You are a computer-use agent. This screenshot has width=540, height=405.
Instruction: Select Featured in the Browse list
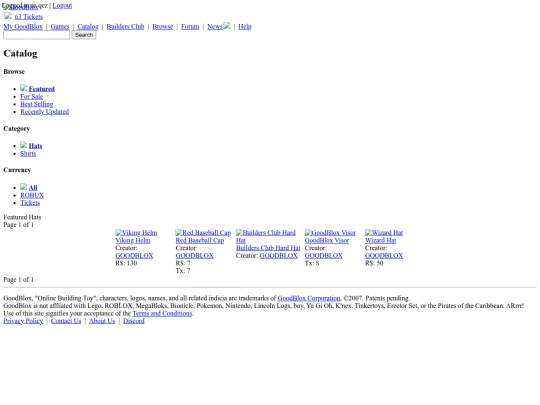pos(42,89)
